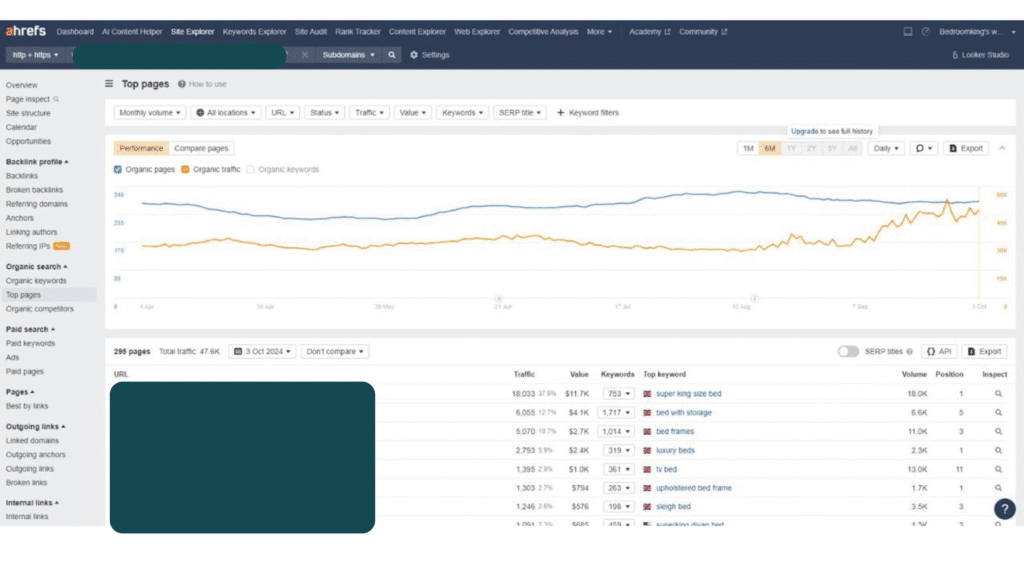Image resolution: width=1024 pixels, height=563 pixels.
Task: Open Keywords Explorer in the top menu
Action: [254, 32]
